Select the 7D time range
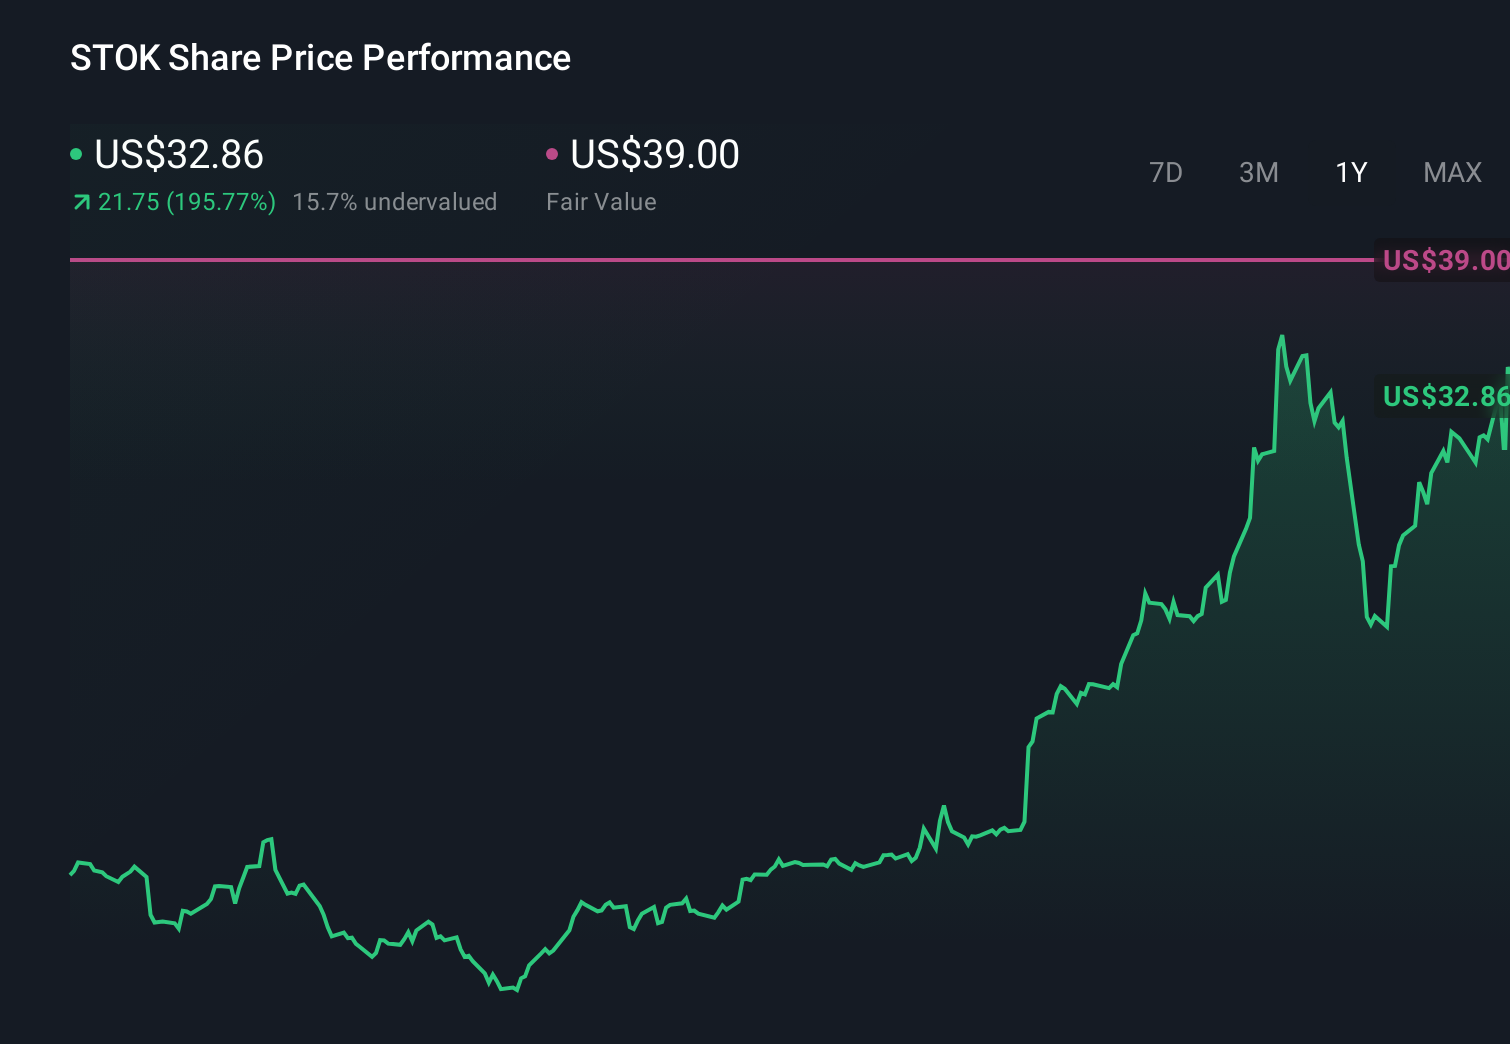This screenshot has height=1044, width=1510. (x=1166, y=172)
